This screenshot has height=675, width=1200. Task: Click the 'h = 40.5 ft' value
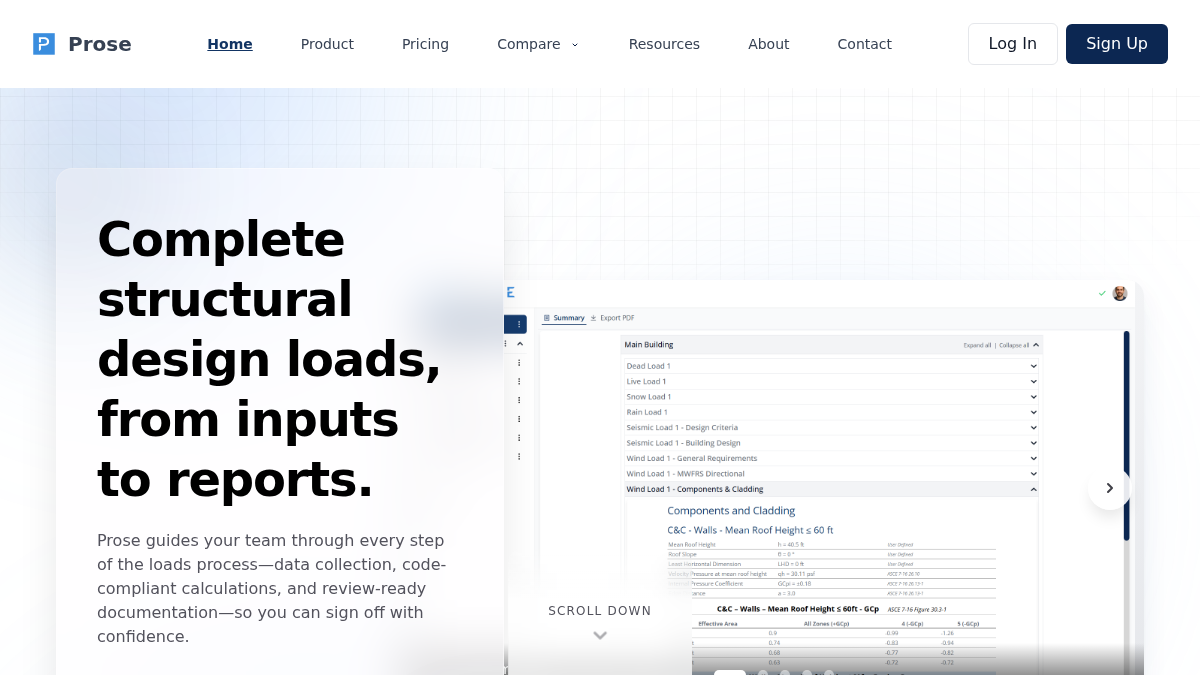point(791,545)
